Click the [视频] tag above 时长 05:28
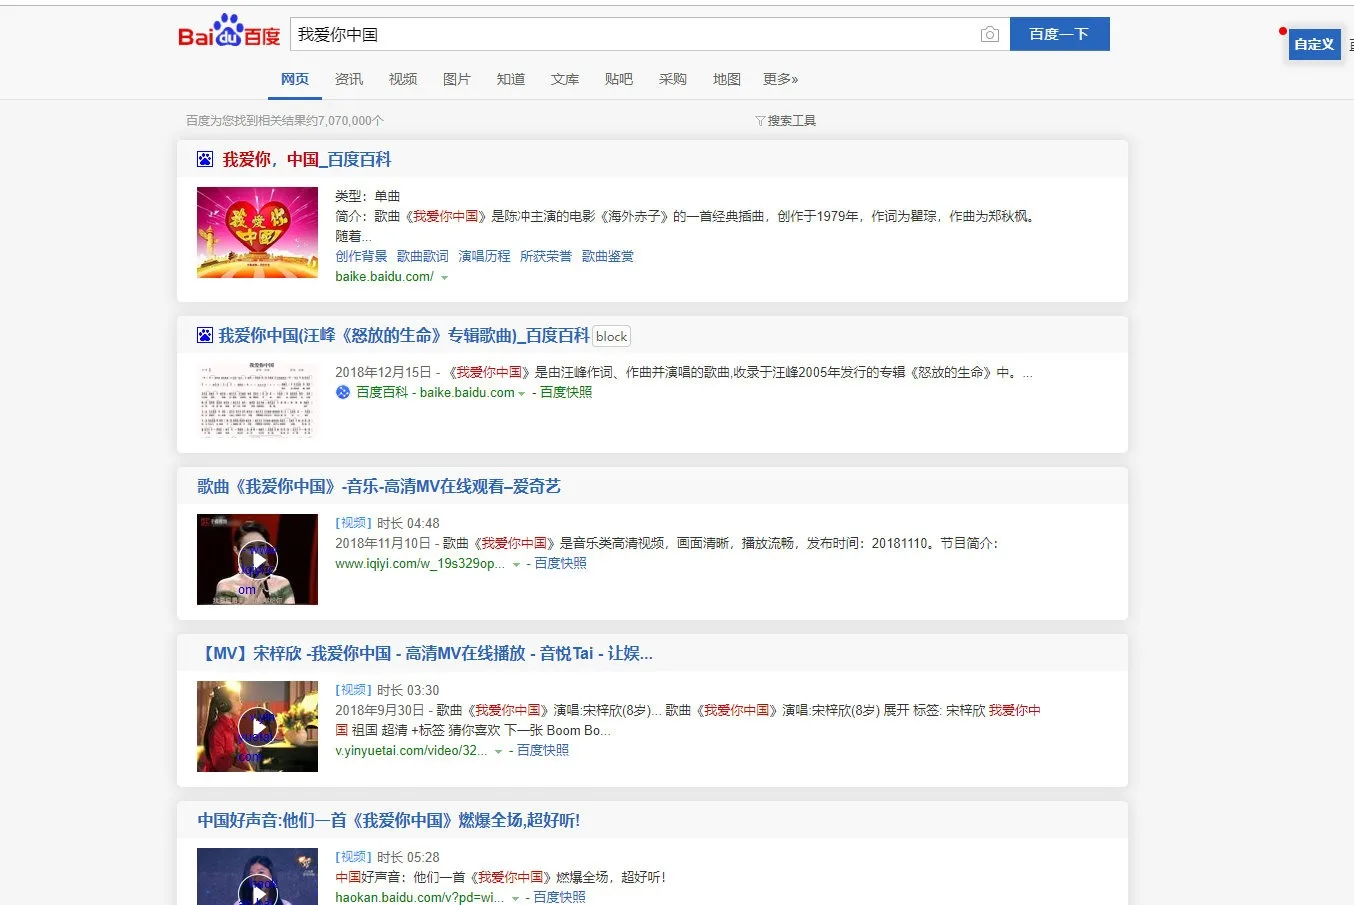This screenshot has width=1354, height=905. pos(353,857)
